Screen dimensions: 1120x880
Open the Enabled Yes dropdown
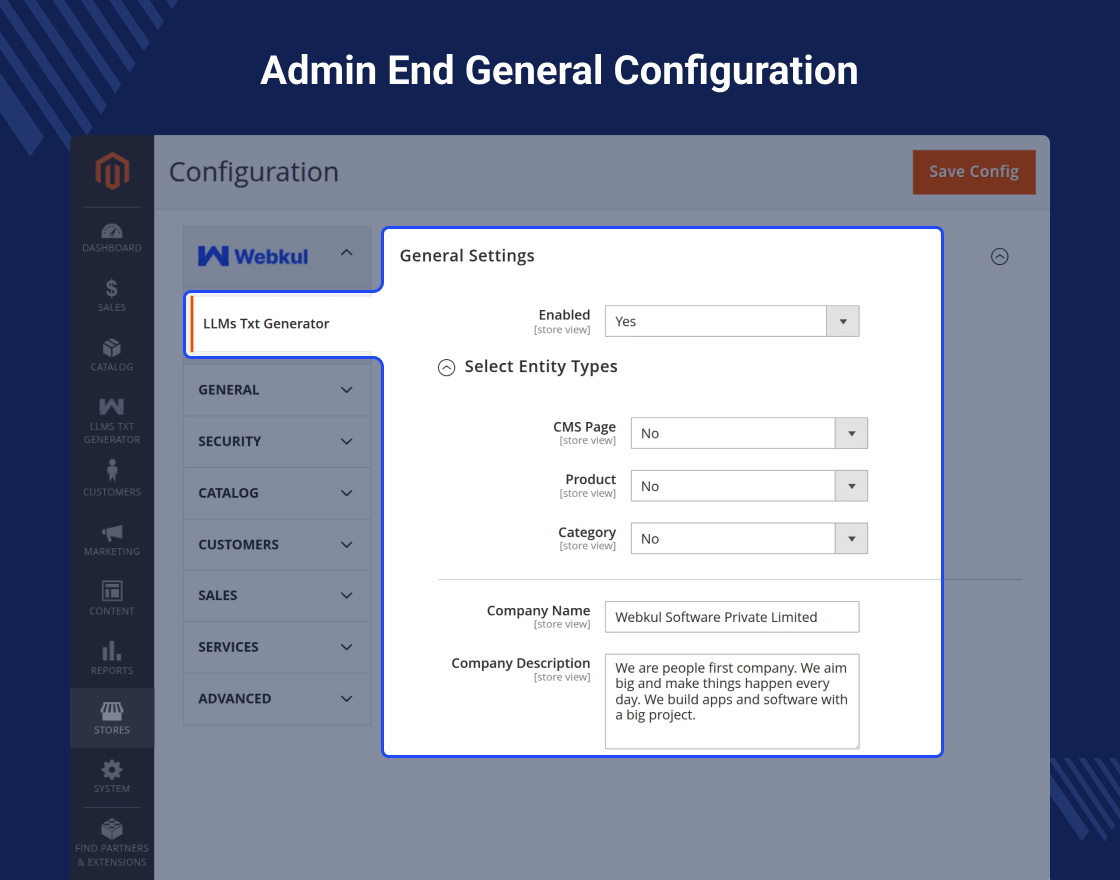point(731,321)
